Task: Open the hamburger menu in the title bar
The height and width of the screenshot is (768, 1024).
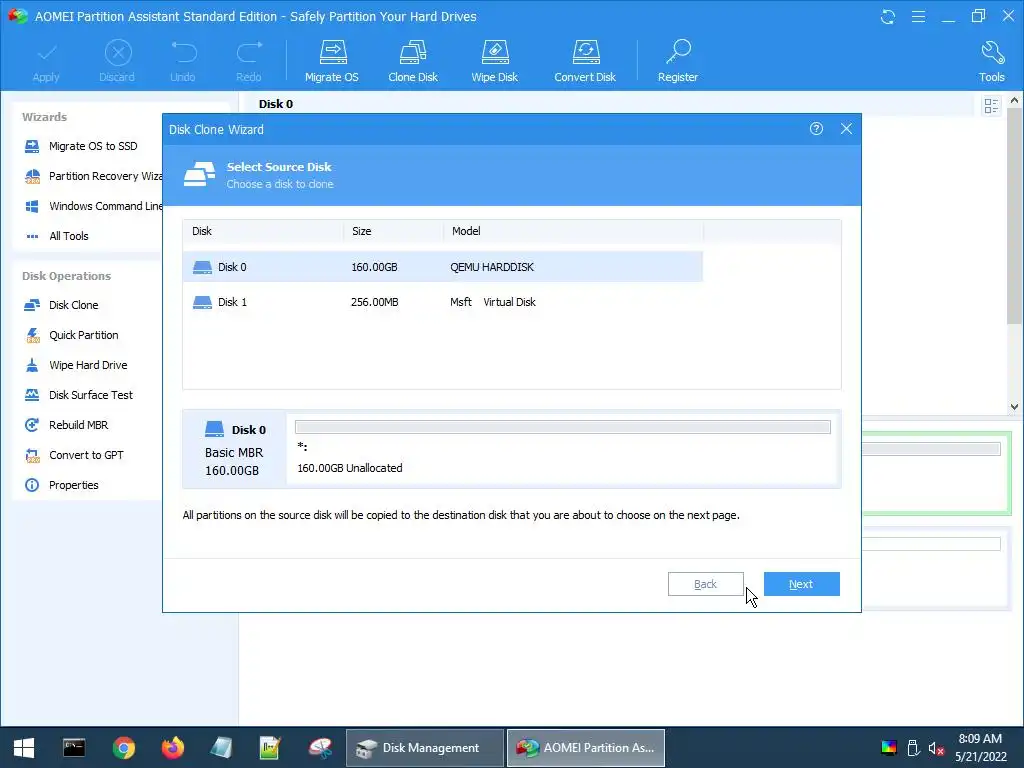Action: pos(918,16)
